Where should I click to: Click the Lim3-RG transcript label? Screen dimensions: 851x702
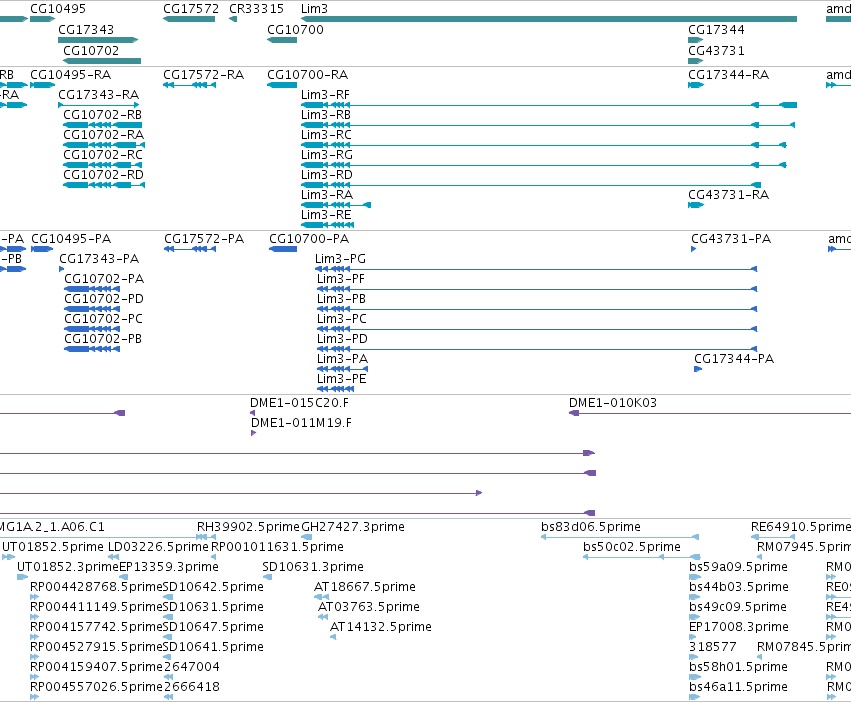tap(327, 155)
